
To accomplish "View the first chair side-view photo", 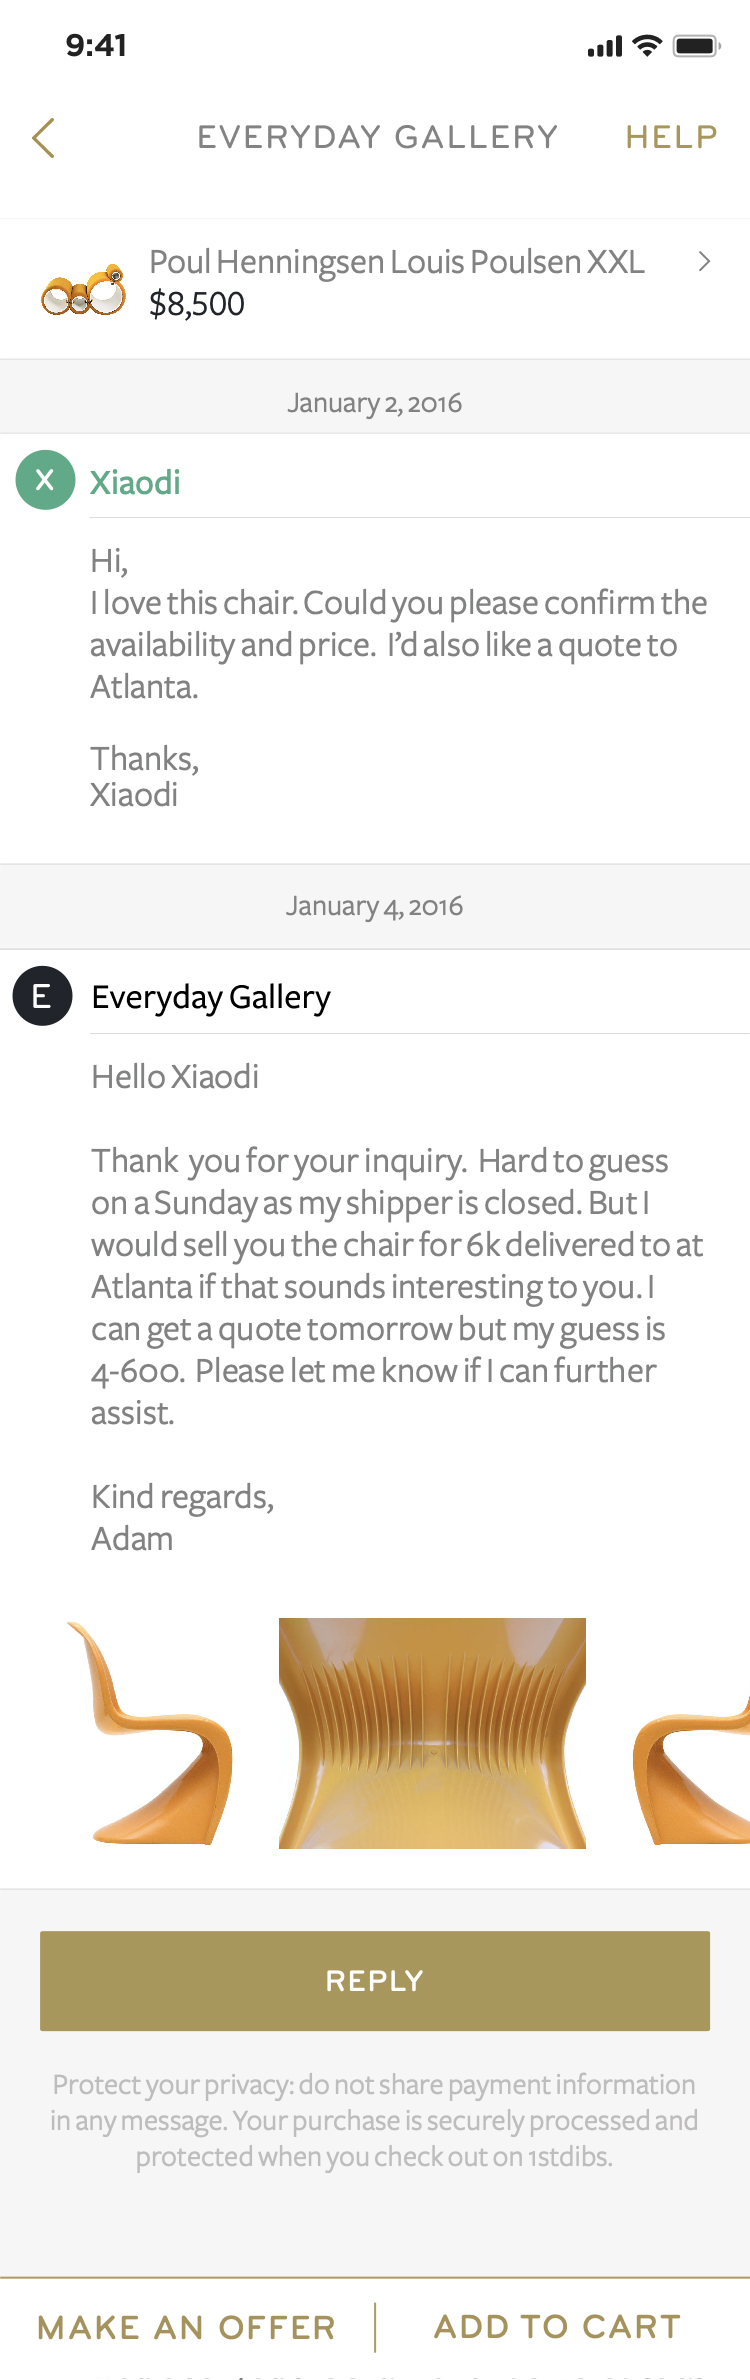I will [152, 1734].
